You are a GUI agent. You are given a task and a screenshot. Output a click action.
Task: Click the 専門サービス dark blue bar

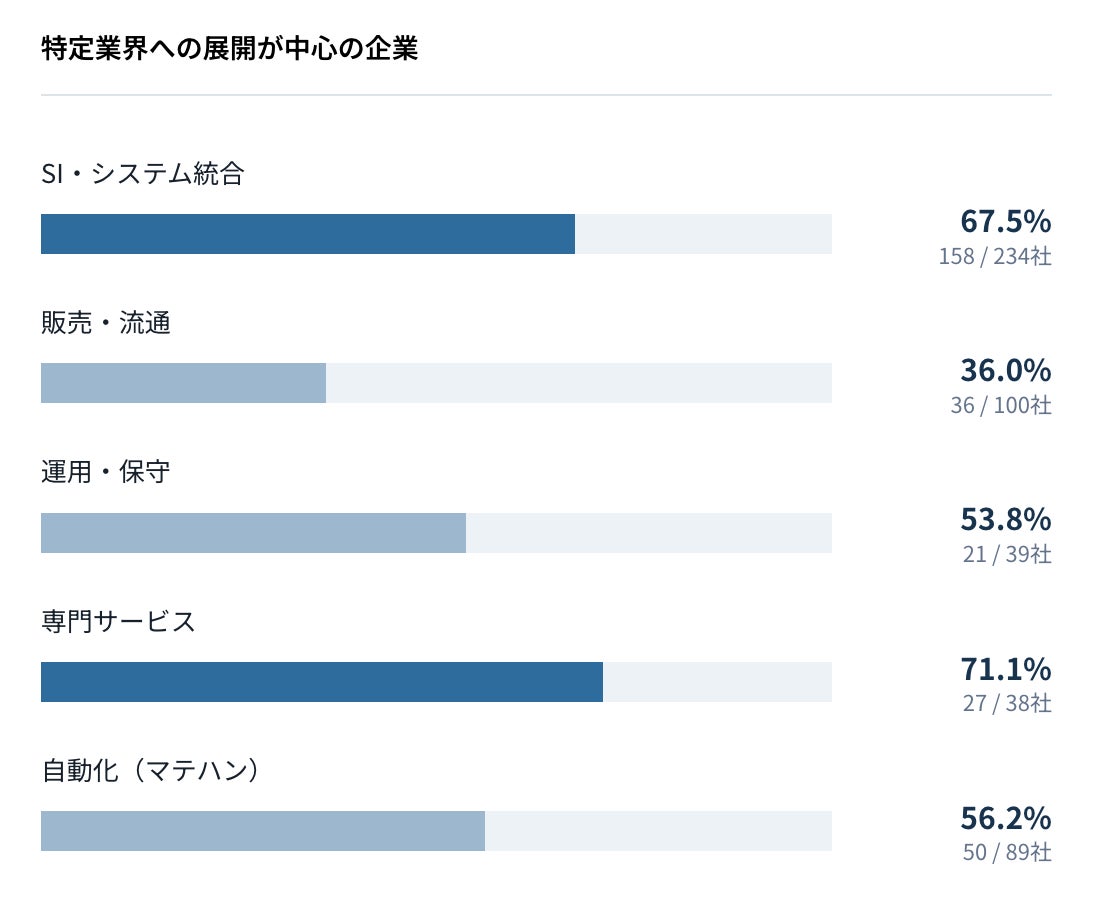click(x=322, y=682)
